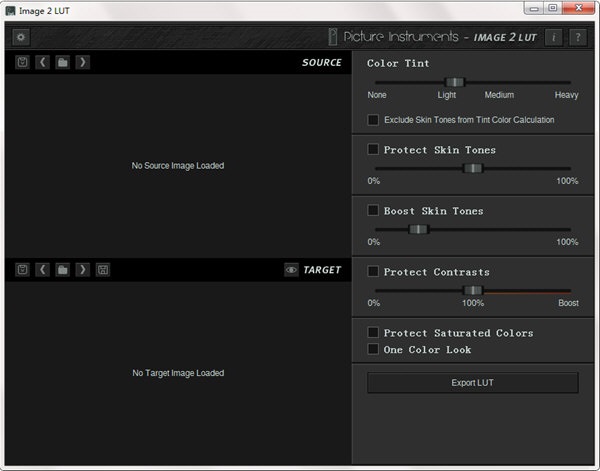
Task: Enable Exclude Skin Tones from Tint checkbox
Action: pyautogui.click(x=373, y=120)
